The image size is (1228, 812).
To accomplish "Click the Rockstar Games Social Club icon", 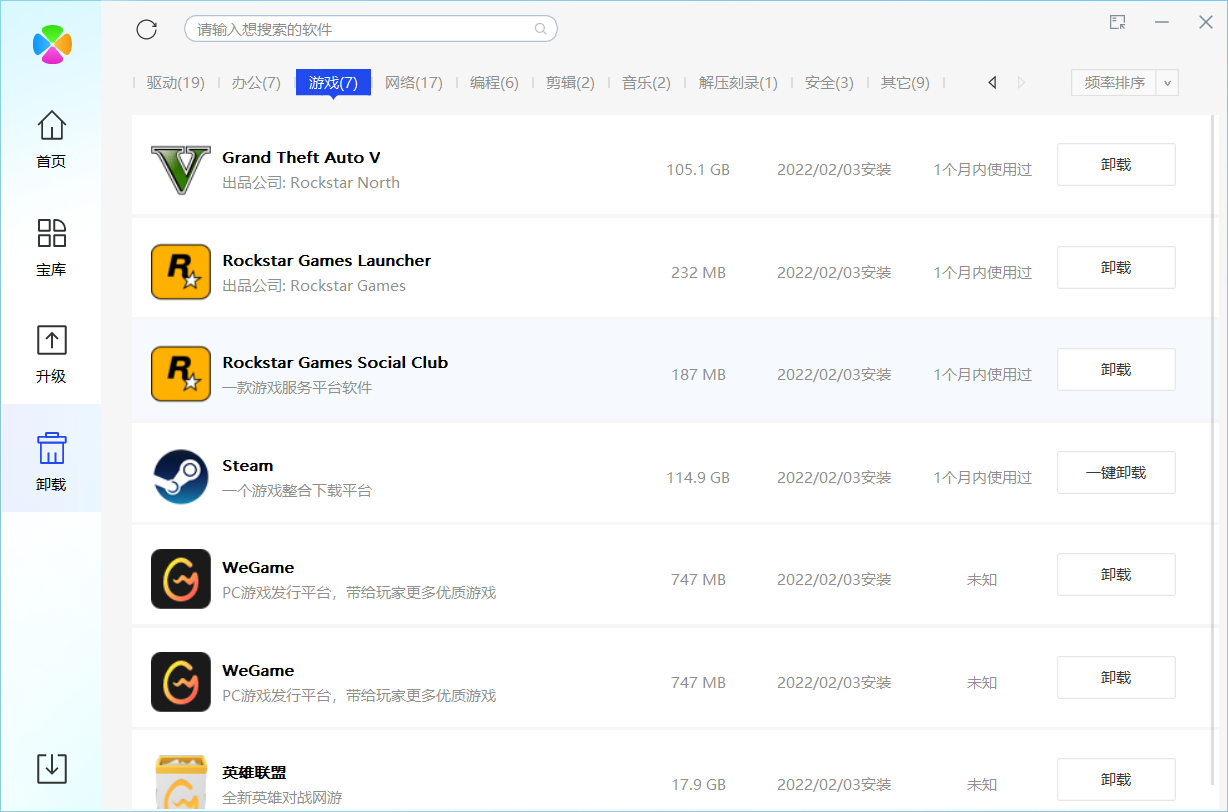I will coord(181,374).
